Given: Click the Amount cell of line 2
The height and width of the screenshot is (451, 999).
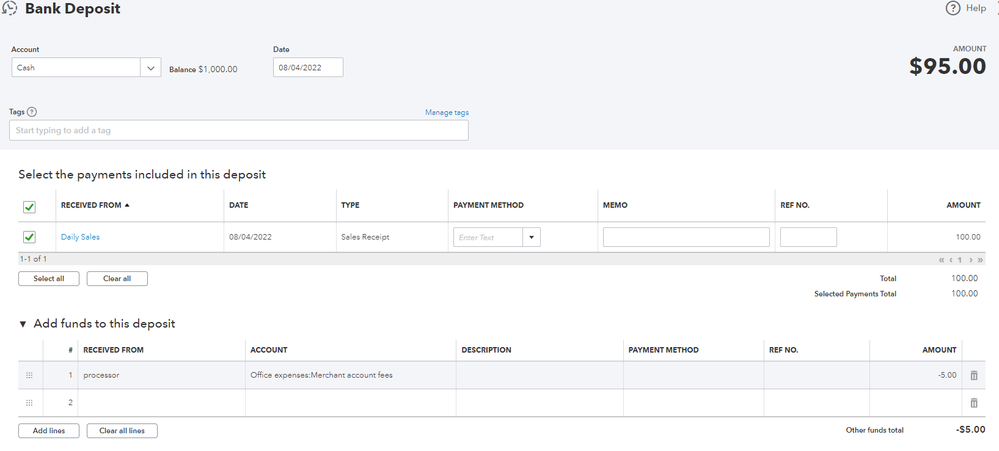Looking at the screenshot, I should click(x=916, y=403).
